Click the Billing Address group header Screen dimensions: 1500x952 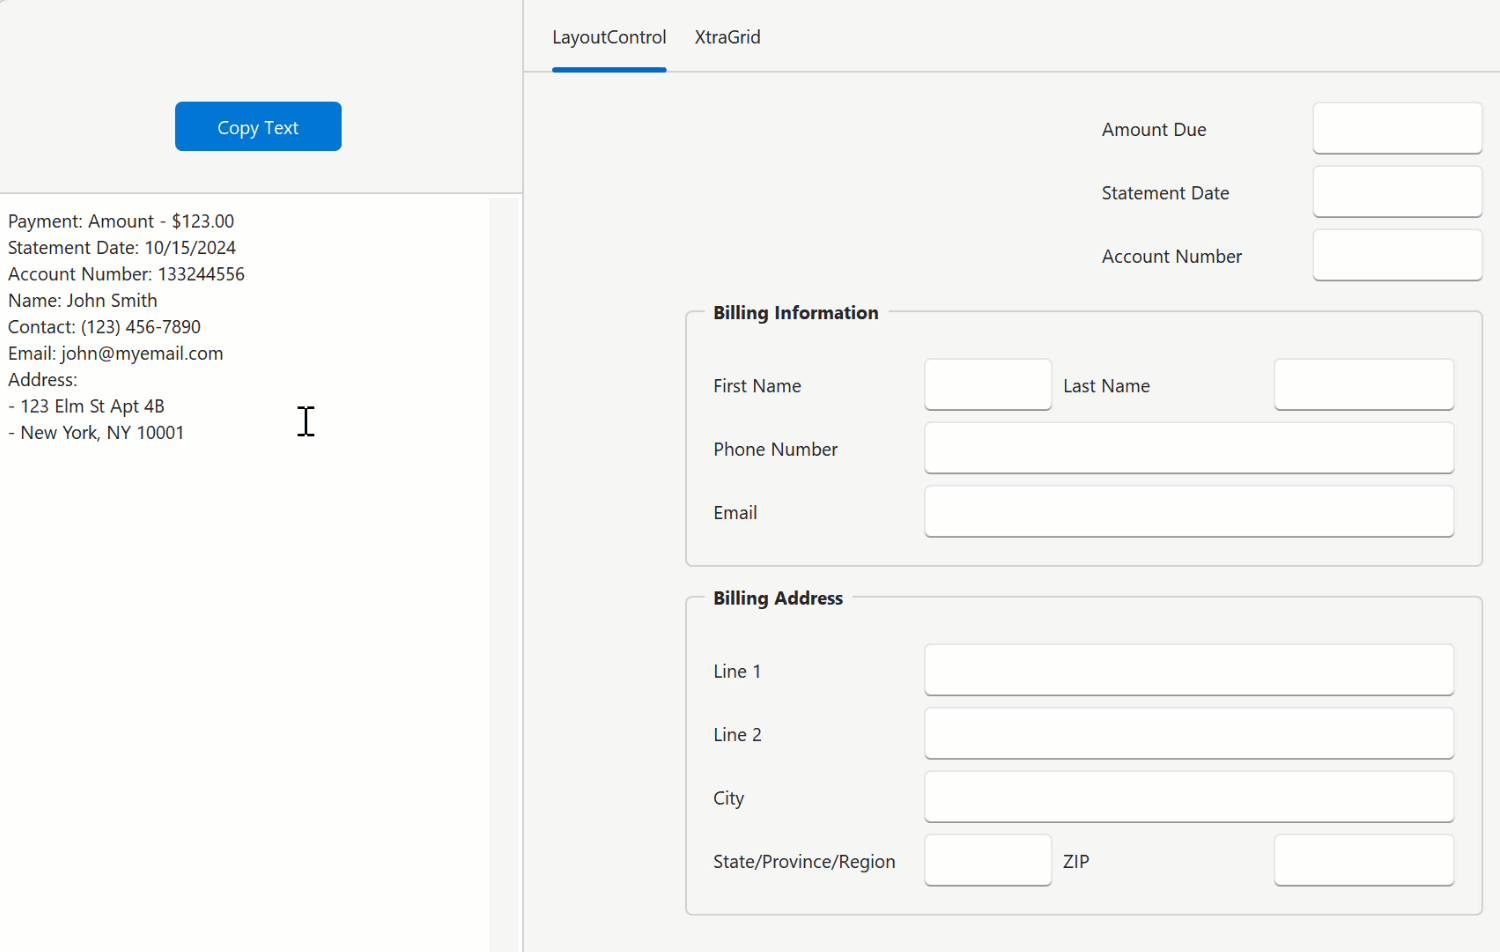click(778, 598)
